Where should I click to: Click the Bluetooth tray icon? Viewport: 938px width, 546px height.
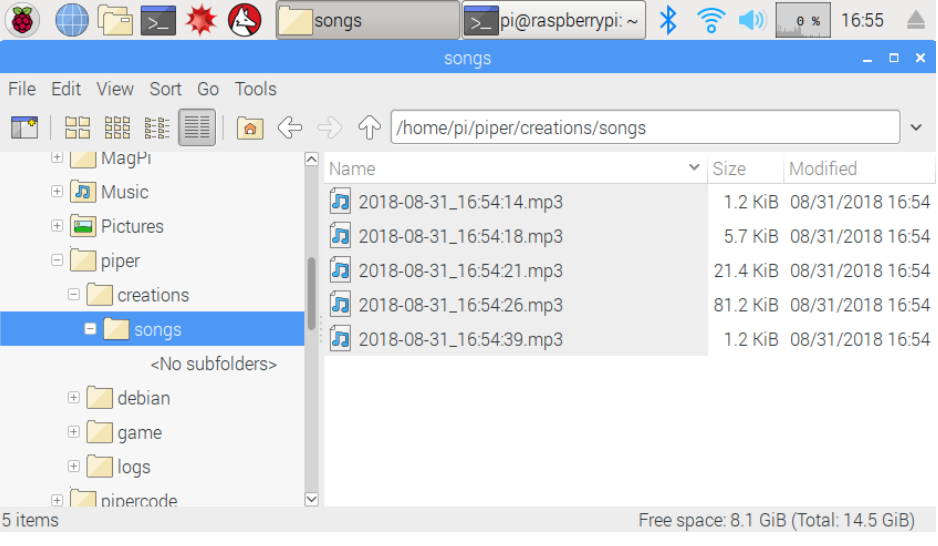pos(668,20)
